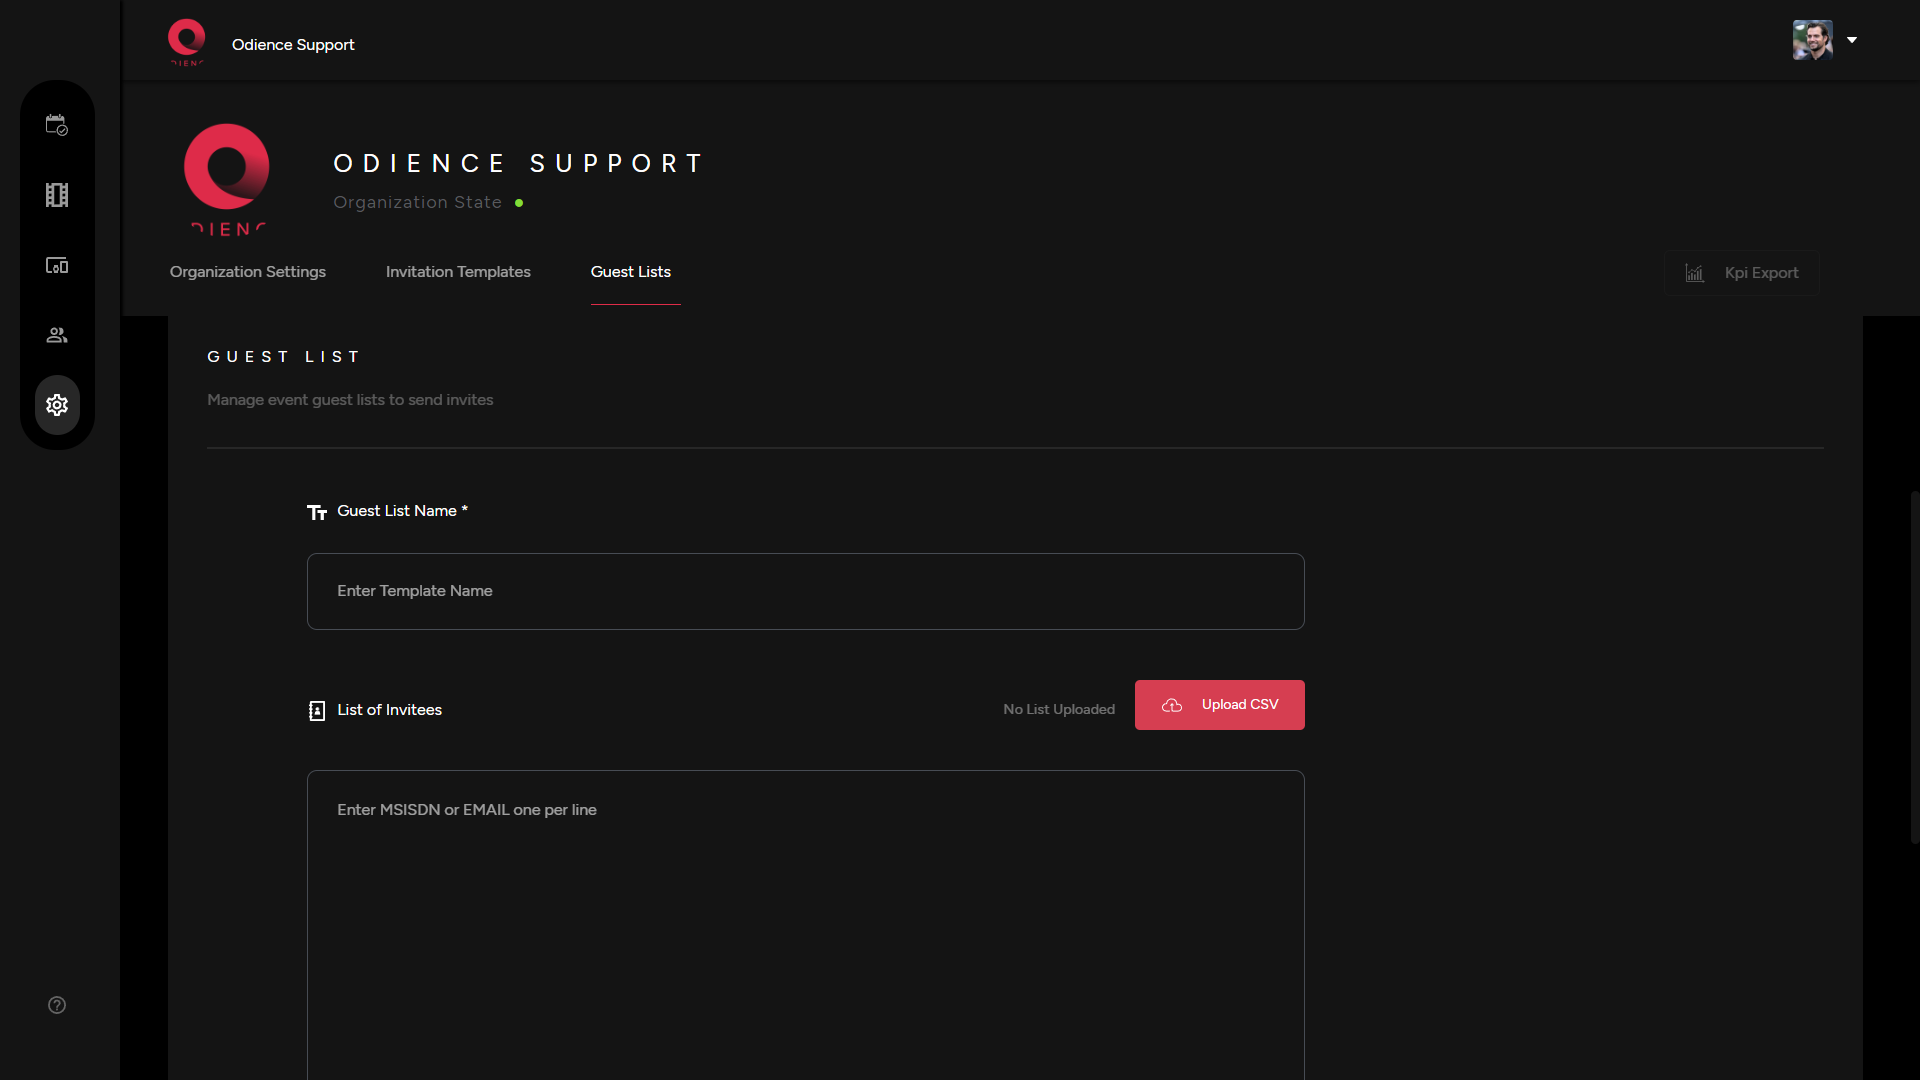Image resolution: width=1920 pixels, height=1080 pixels.
Task: Open the media library film icon
Action: click(57, 195)
